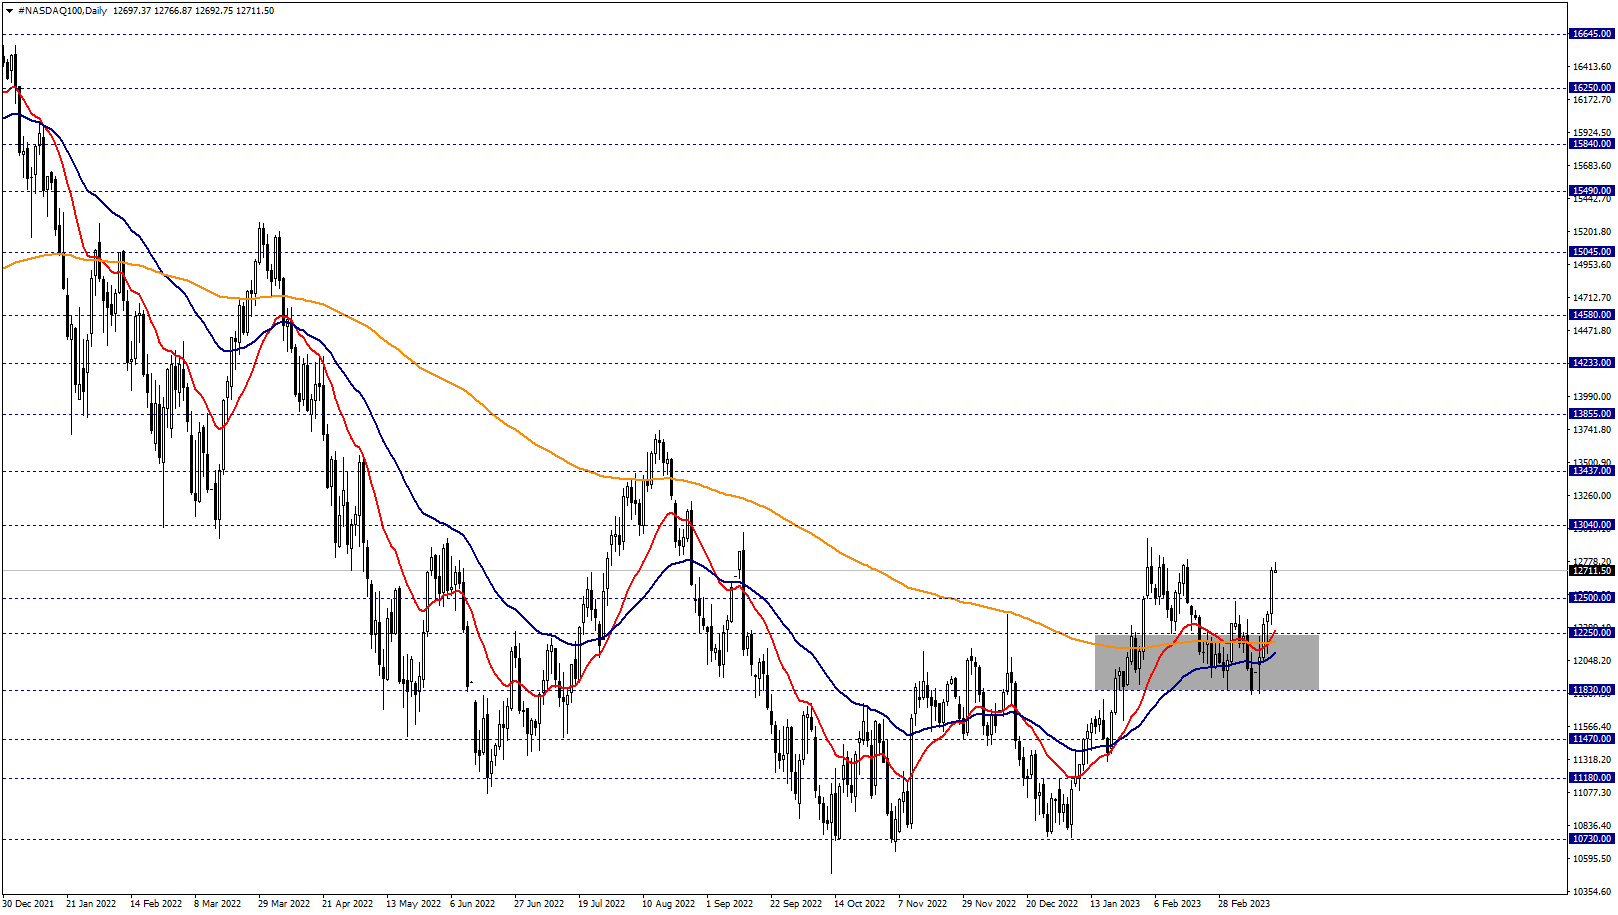Select the 12250.00 level label
The width and height of the screenshot is (1618, 915).
tap(1591, 633)
